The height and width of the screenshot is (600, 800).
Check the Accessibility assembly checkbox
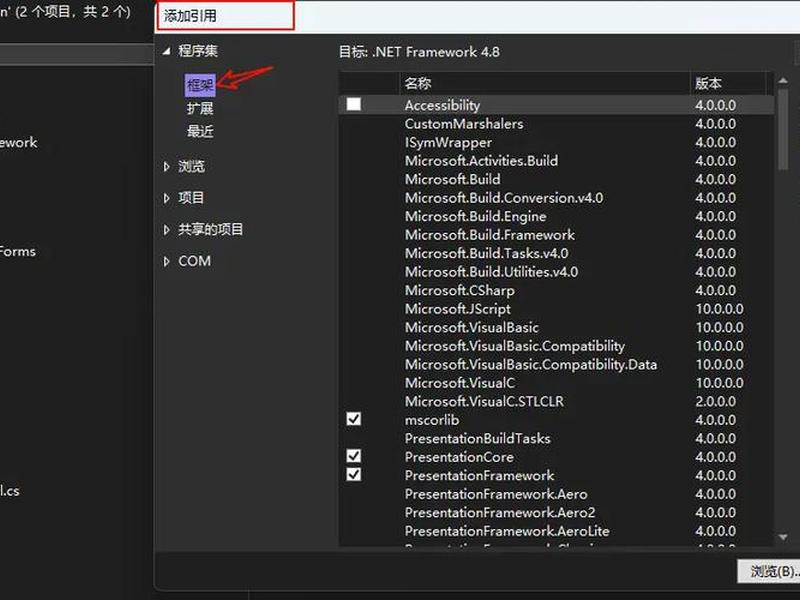click(354, 105)
